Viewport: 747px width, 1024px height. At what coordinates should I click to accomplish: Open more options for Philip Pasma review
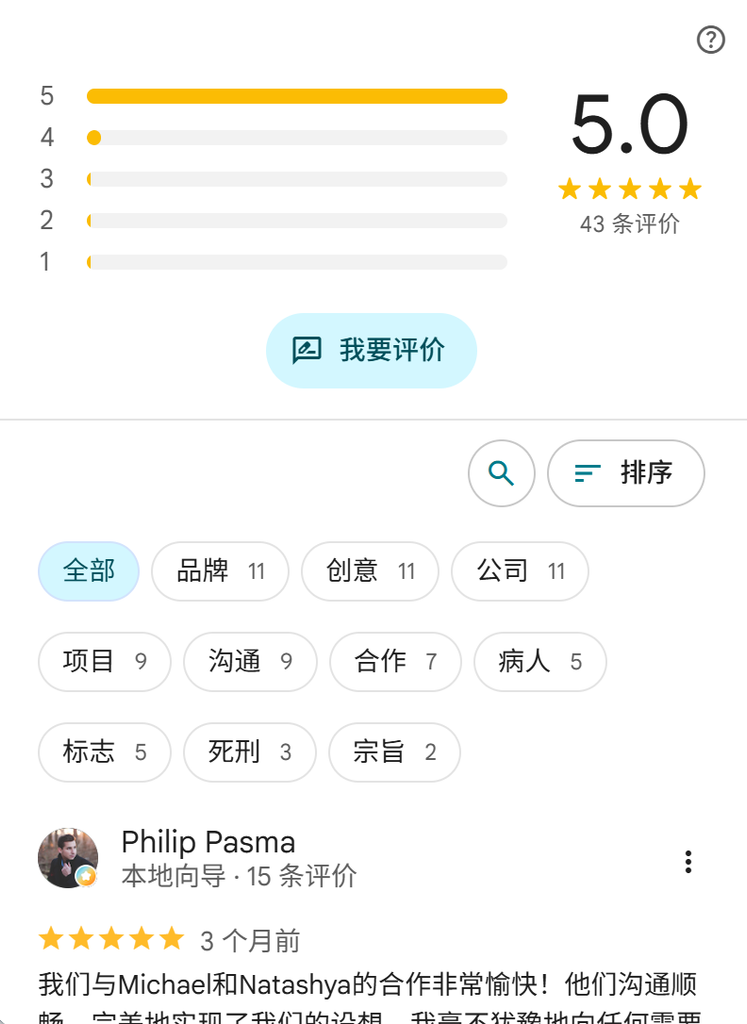click(688, 861)
